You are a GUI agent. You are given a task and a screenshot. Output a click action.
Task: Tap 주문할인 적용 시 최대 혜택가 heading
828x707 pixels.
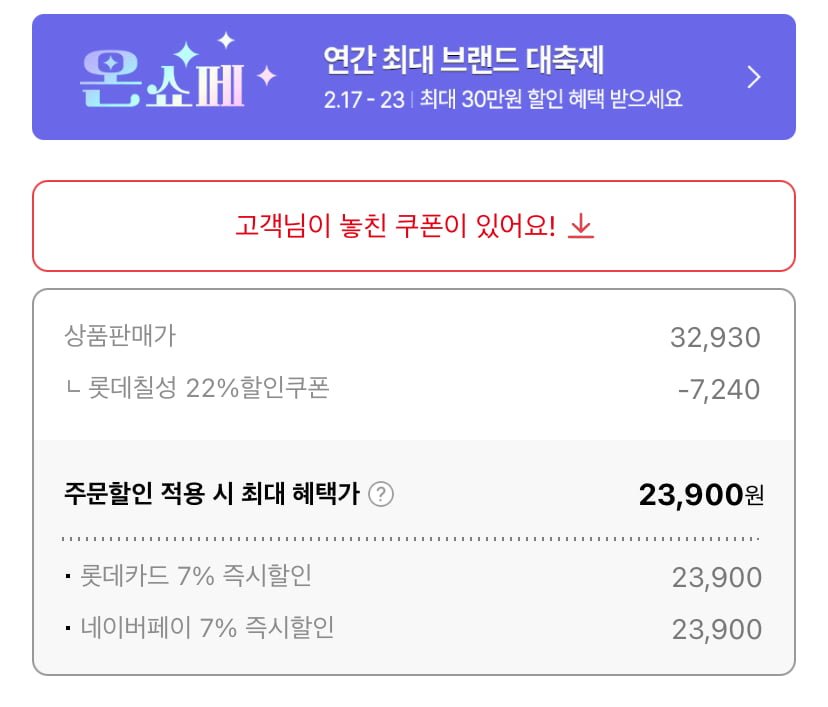(210, 494)
